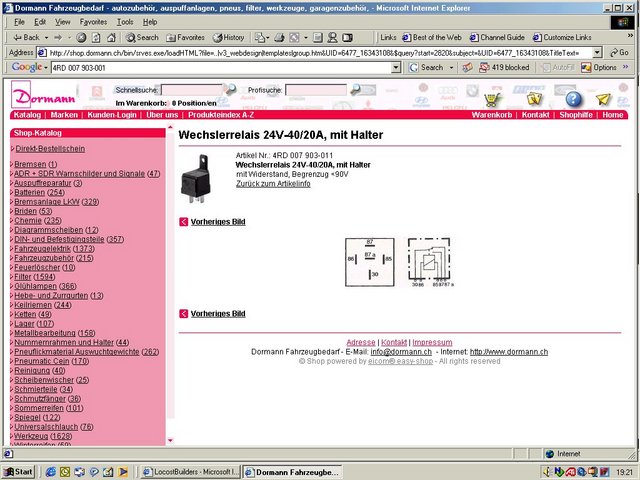This screenshot has height=480, width=640.
Task: Open the Help menu
Action: click(150, 22)
